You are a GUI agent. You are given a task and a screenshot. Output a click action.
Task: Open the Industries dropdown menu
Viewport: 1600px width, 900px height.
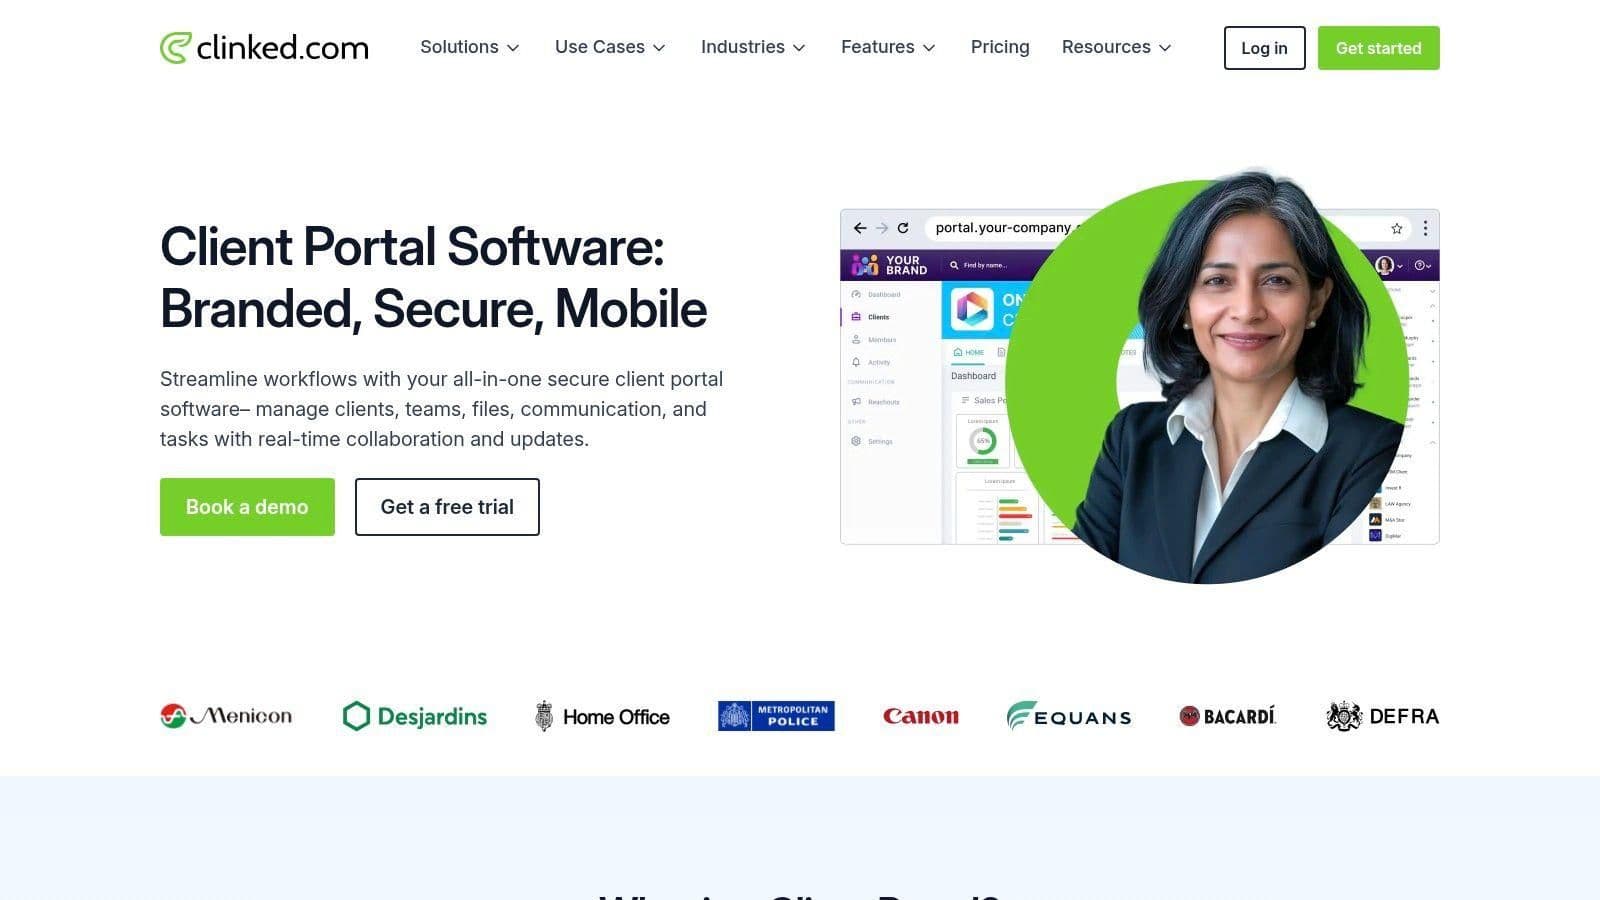click(753, 47)
